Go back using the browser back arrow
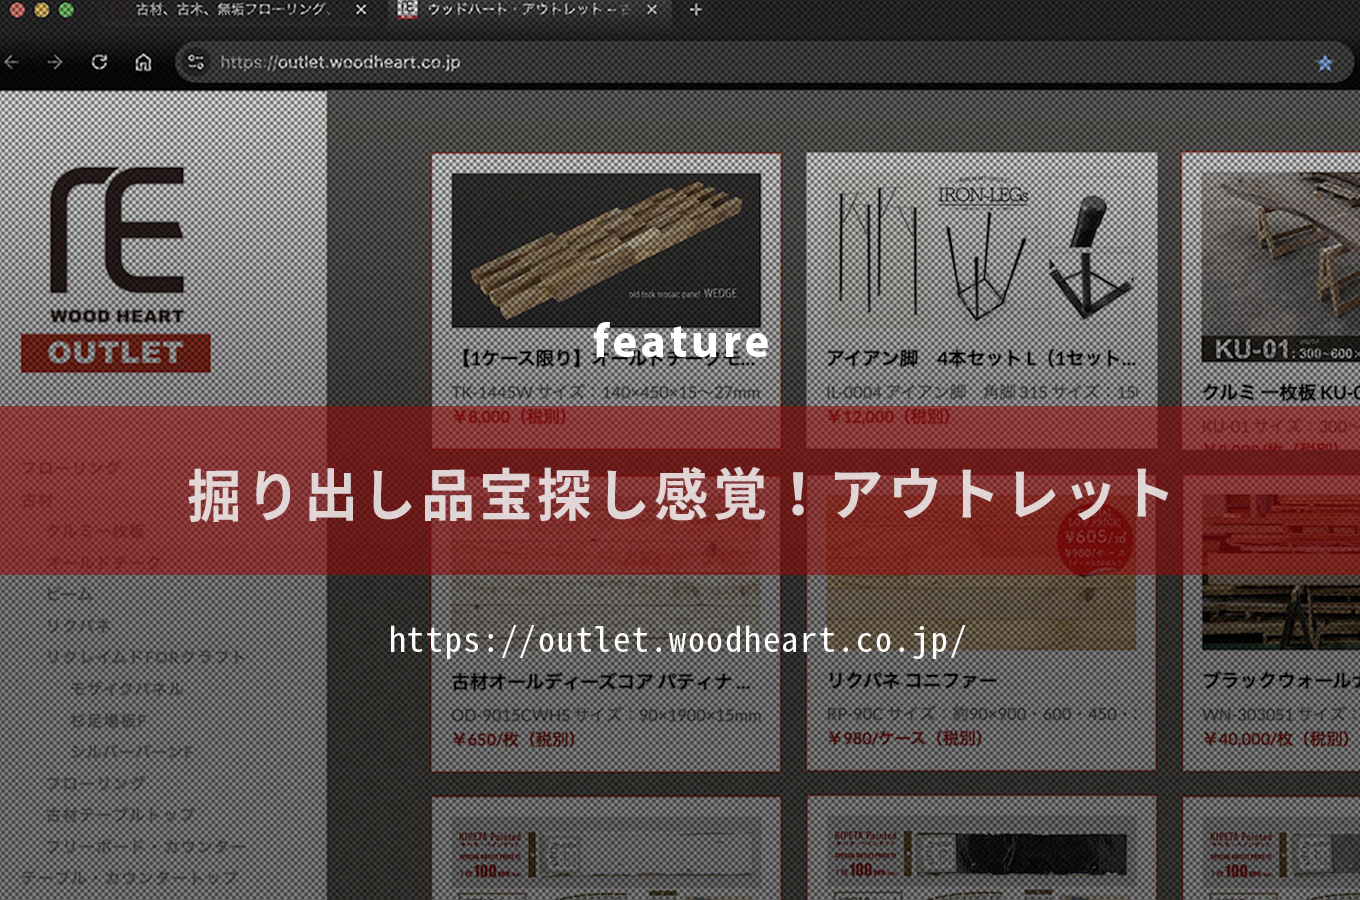Viewport: 1360px width, 900px height. [x=12, y=62]
